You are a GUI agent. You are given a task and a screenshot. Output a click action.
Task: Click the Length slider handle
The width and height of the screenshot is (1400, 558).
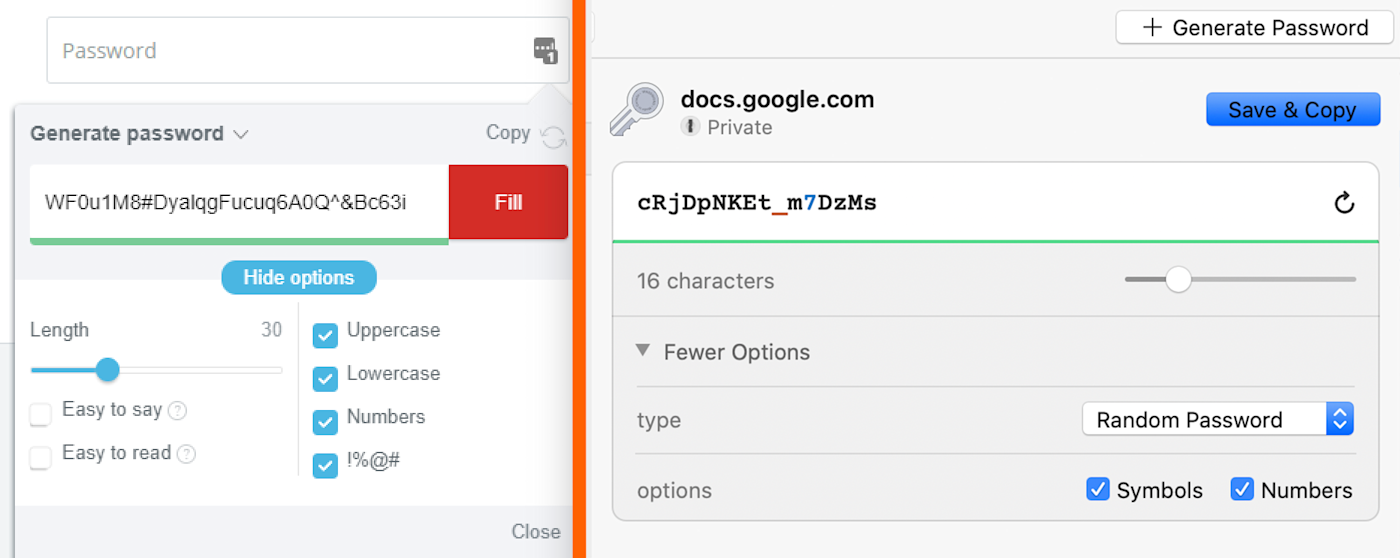107,370
